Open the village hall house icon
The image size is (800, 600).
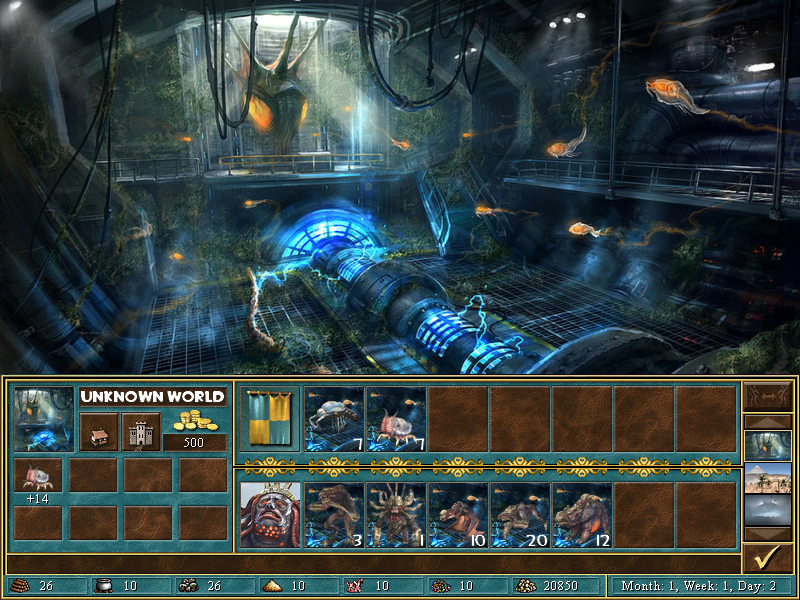pos(99,432)
